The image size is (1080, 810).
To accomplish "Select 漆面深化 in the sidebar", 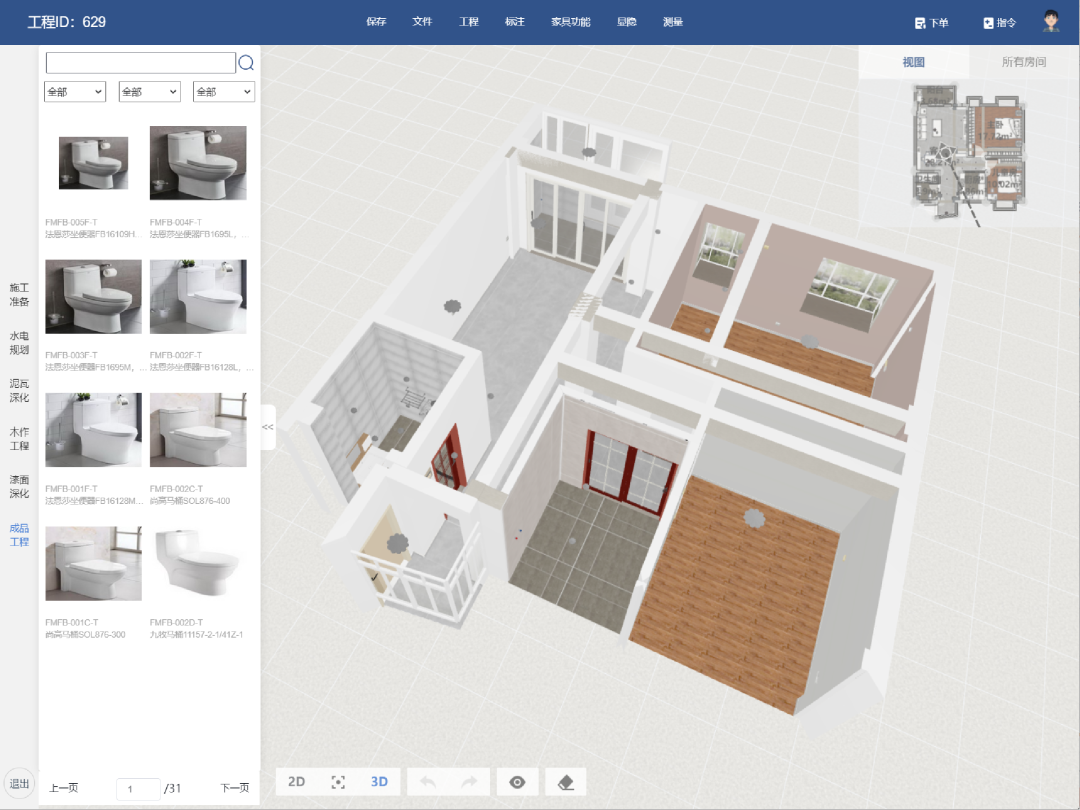I will [x=19, y=486].
